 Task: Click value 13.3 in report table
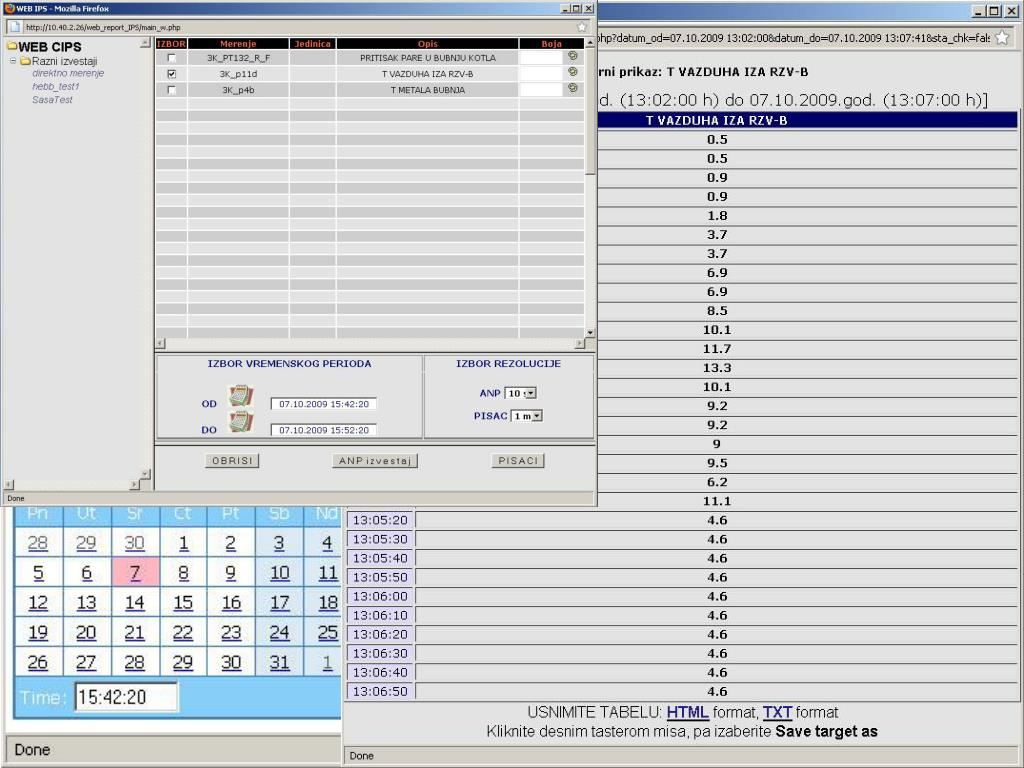coord(717,368)
